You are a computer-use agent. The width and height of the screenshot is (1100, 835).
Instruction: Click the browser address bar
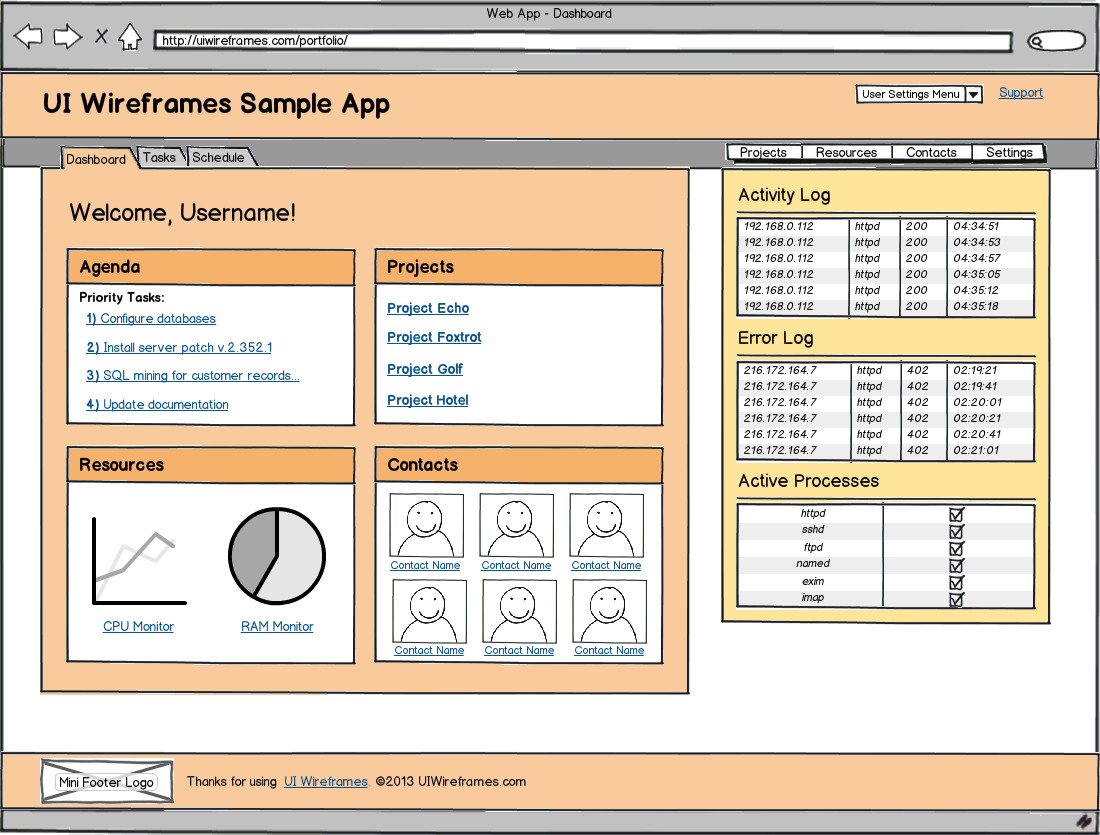pos(580,42)
